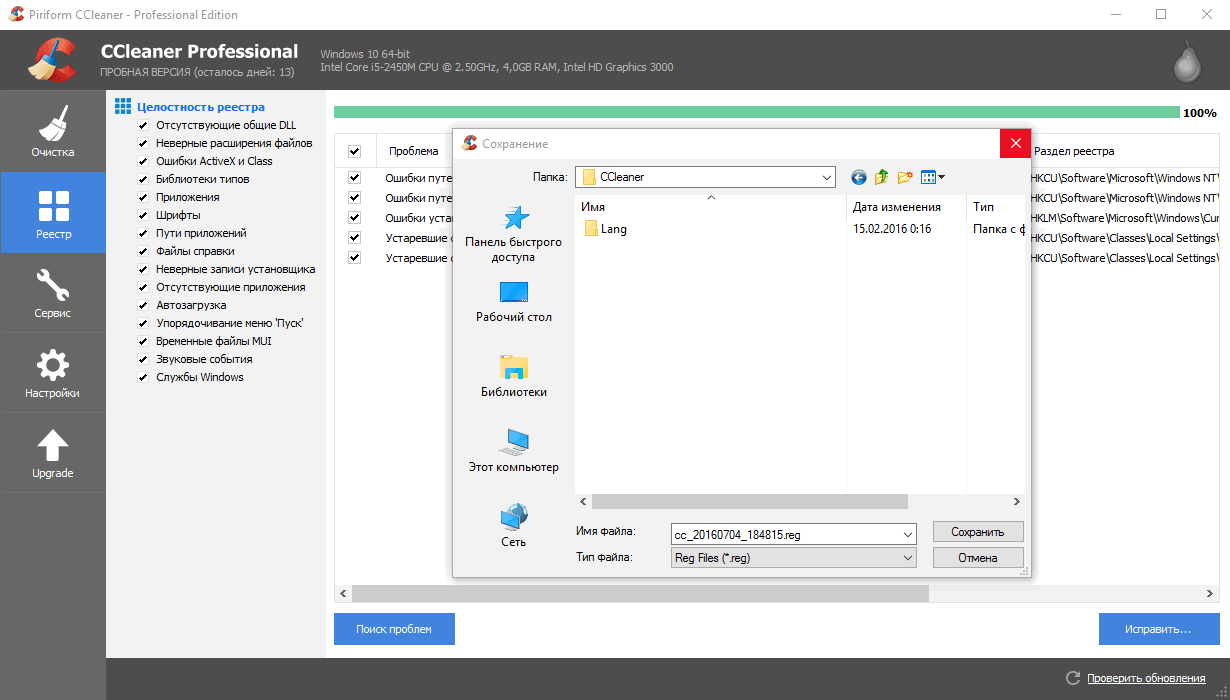The image size is (1230, 700).
Task: Uncheck Пути приложений option
Action: pyautogui.click(x=143, y=233)
